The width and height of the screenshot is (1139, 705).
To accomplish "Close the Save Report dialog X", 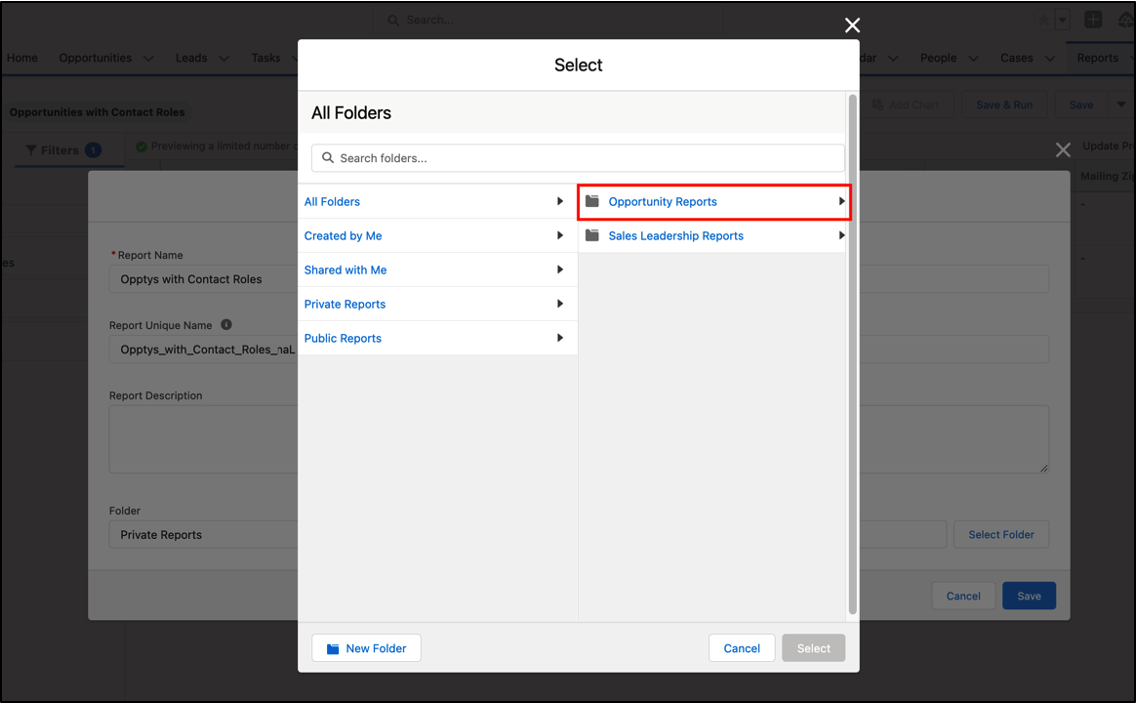I will click(1063, 150).
